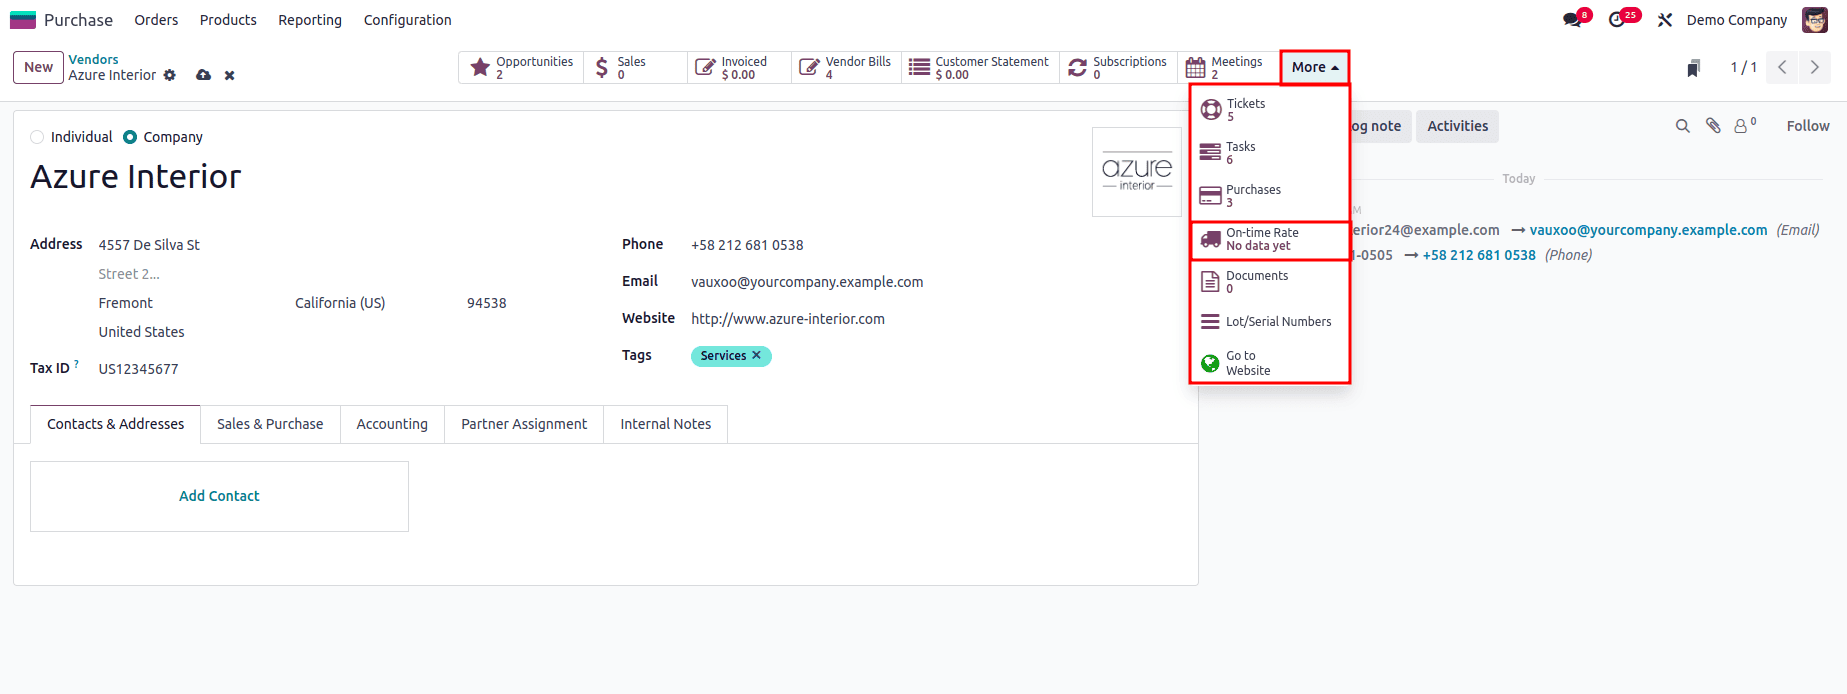Viewport: 1847px width, 694px height.
Task: Select the Individual radio option
Action: (37, 137)
